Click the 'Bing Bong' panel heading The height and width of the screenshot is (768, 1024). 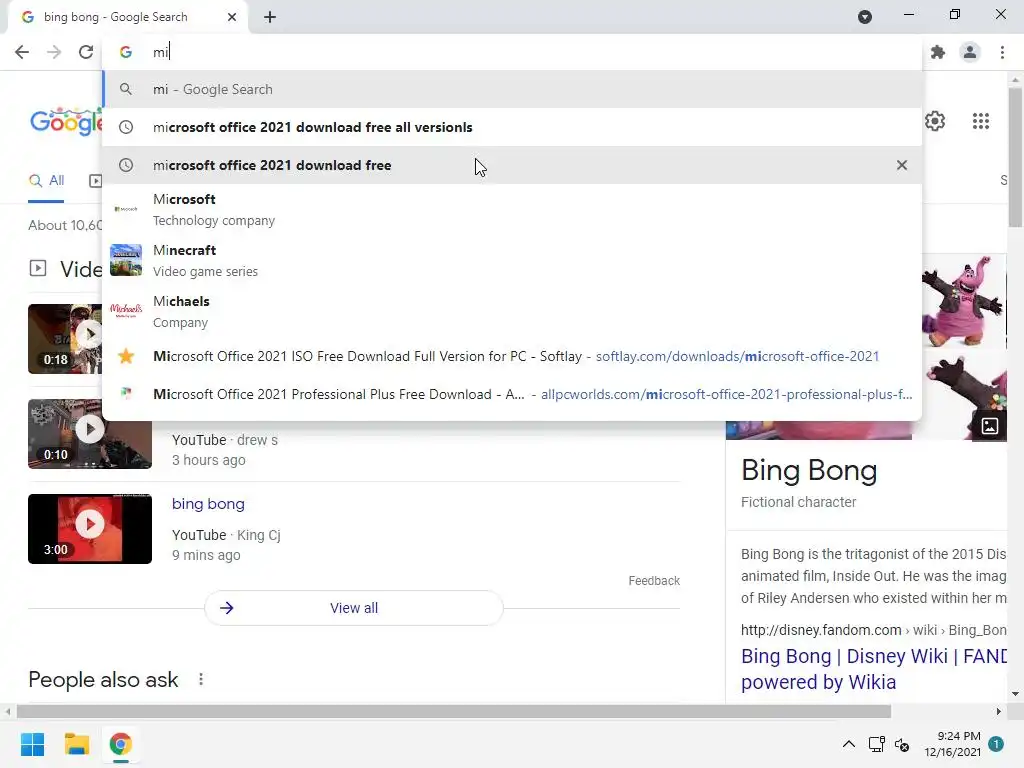point(808,471)
